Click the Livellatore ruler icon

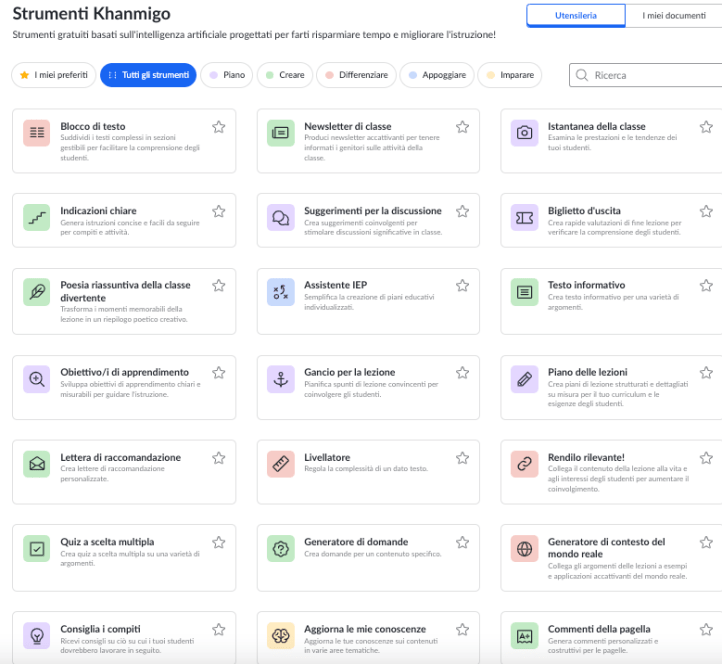(x=281, y=464)
